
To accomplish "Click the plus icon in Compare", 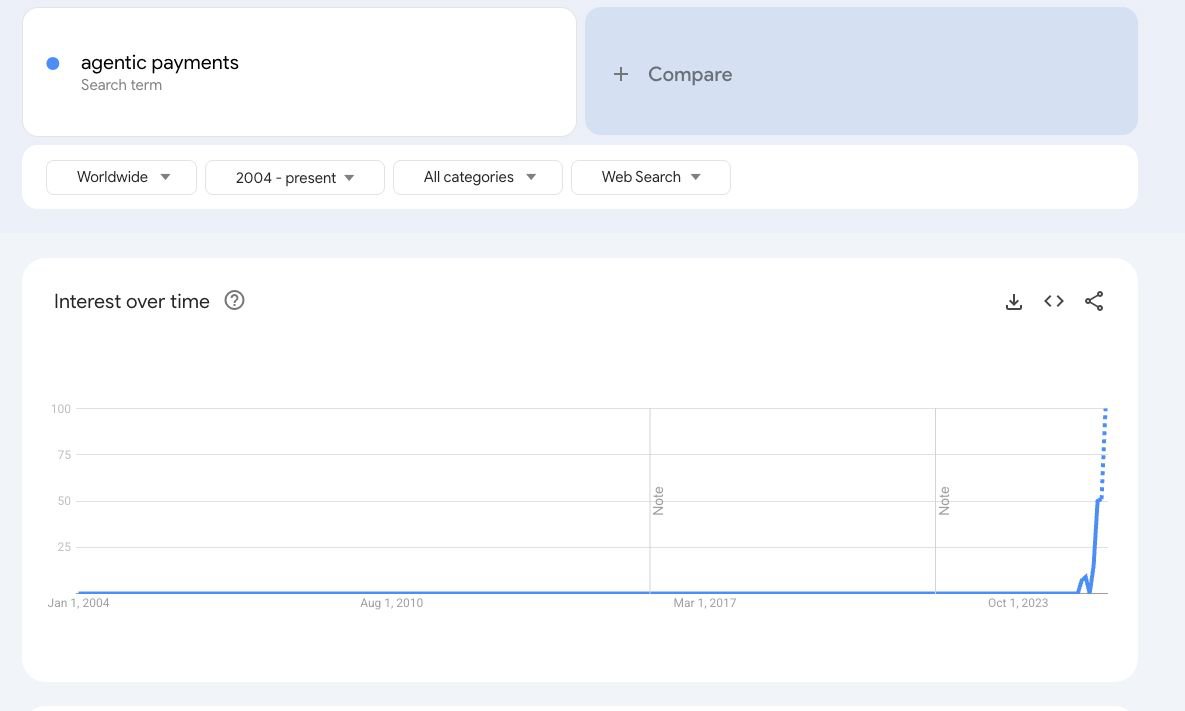I will point(620,74).
